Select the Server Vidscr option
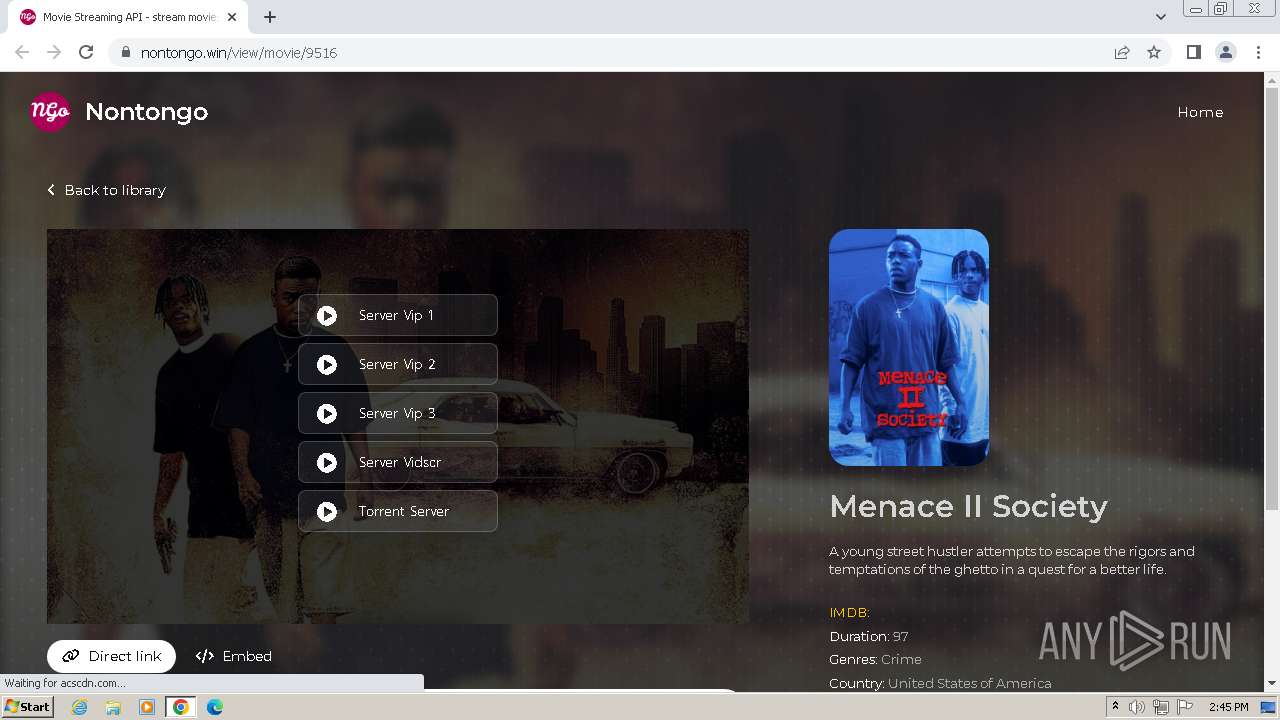Viewport: 1280px width, 720px height. point(398,462)
